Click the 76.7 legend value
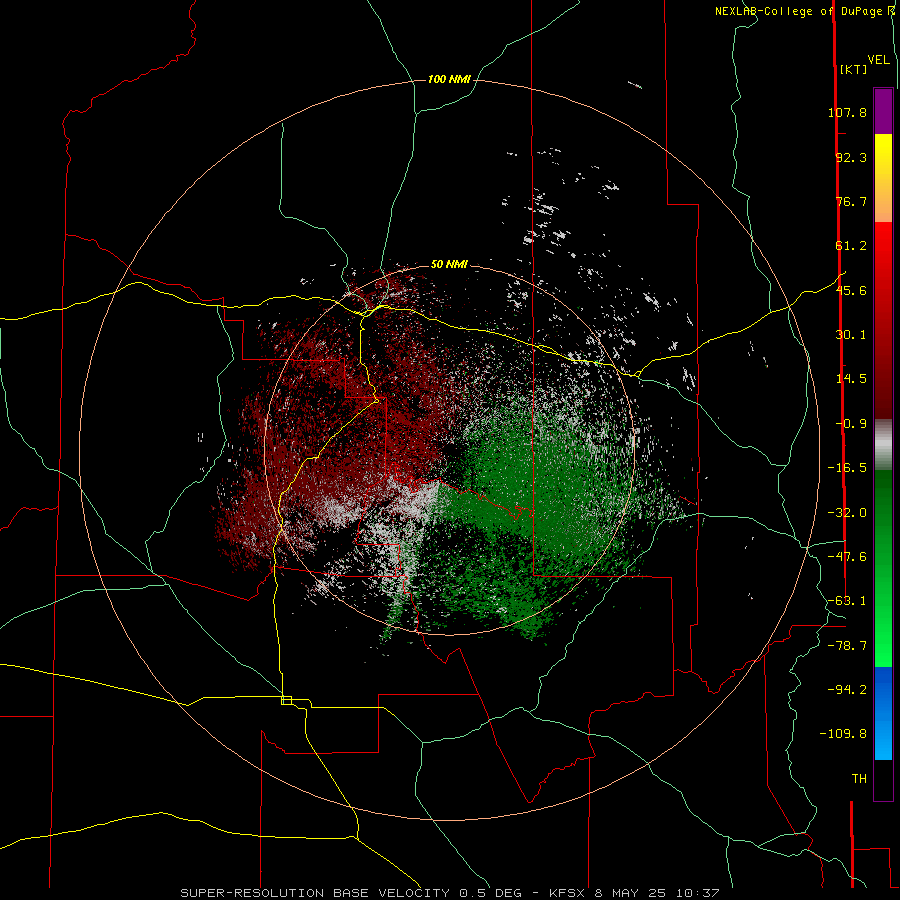This screenshot has width=900, height=900. (851, 201)
